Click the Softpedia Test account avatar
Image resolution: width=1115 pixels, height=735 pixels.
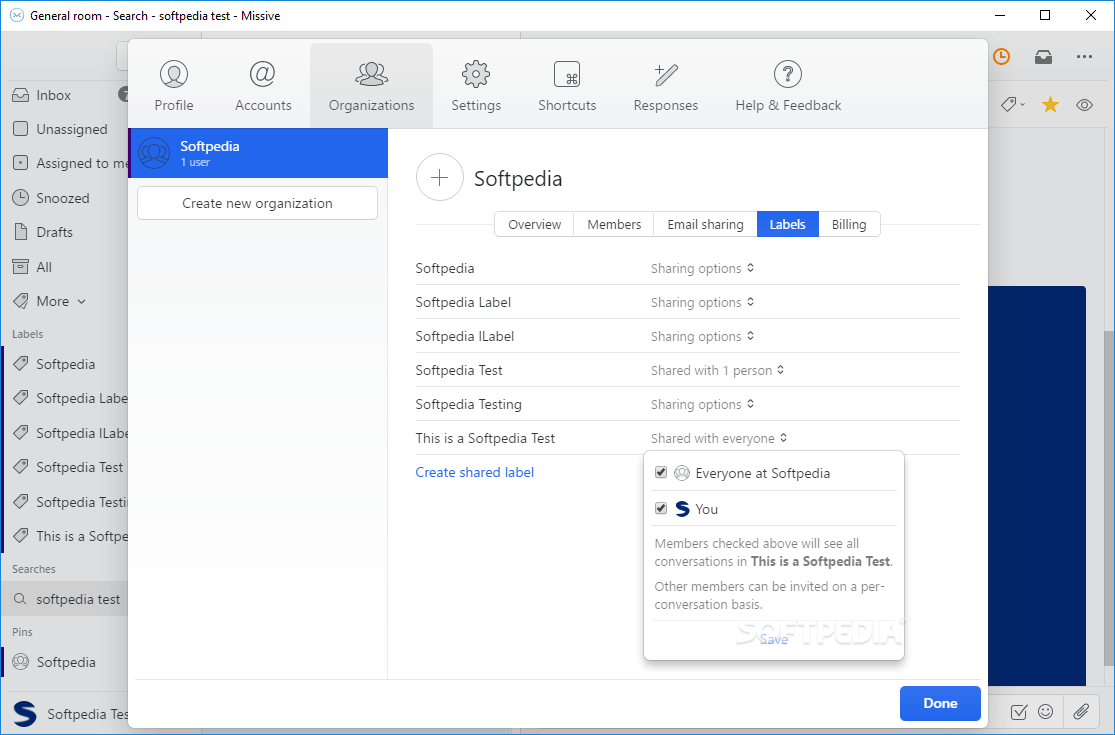[25, 714]
